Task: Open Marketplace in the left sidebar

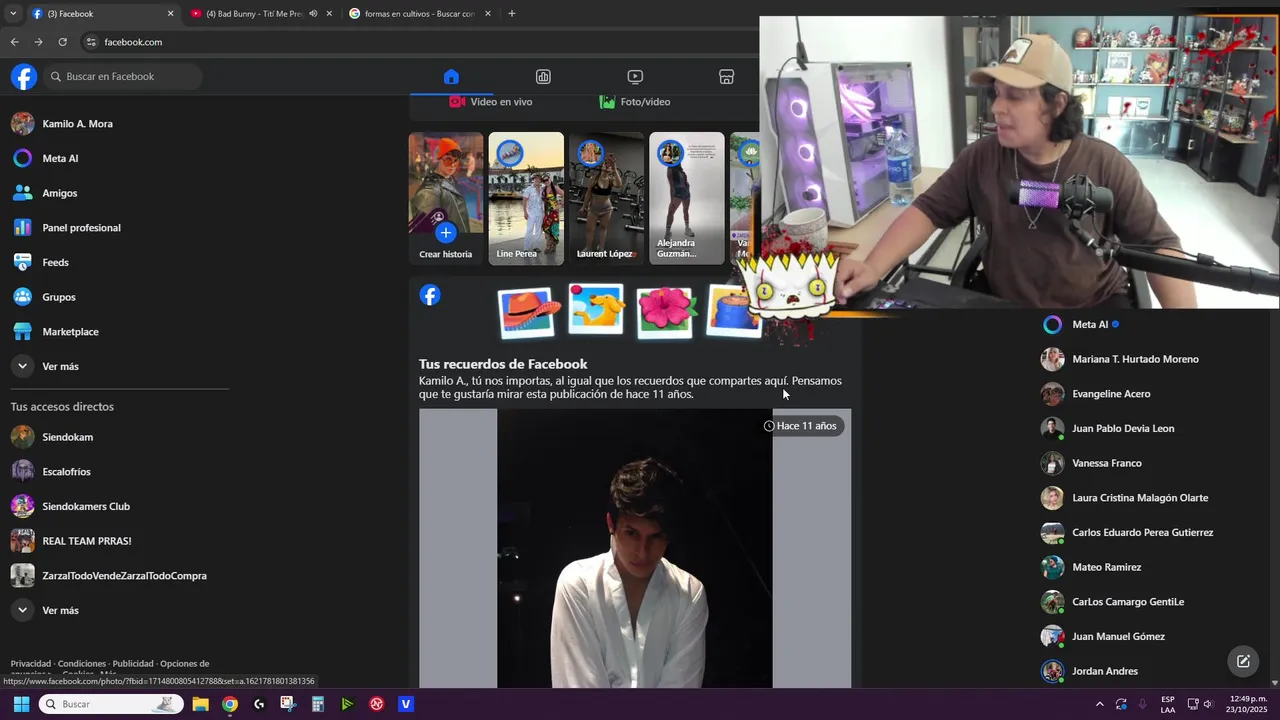Action: 70,332
